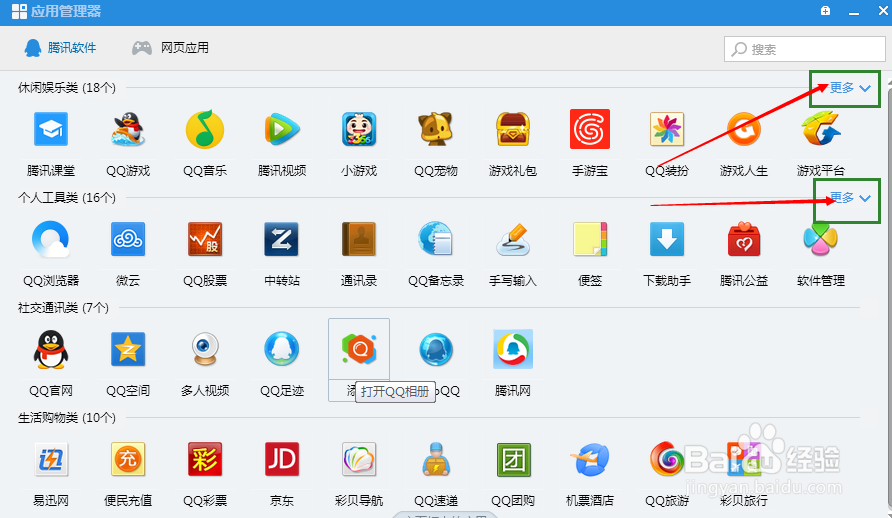Image resolution: width=892 pixels, height=518 pixels.
Task: Open QQ装扮 pinwheel icon
Action: tap(667, 130)
